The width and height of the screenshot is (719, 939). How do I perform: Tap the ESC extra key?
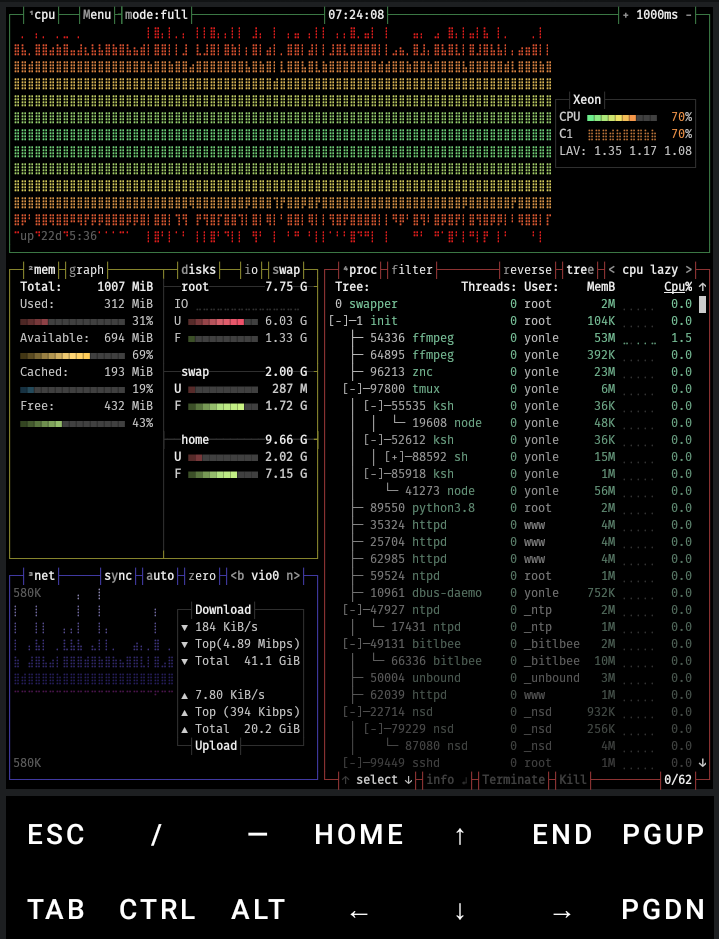tap(56, 835)
